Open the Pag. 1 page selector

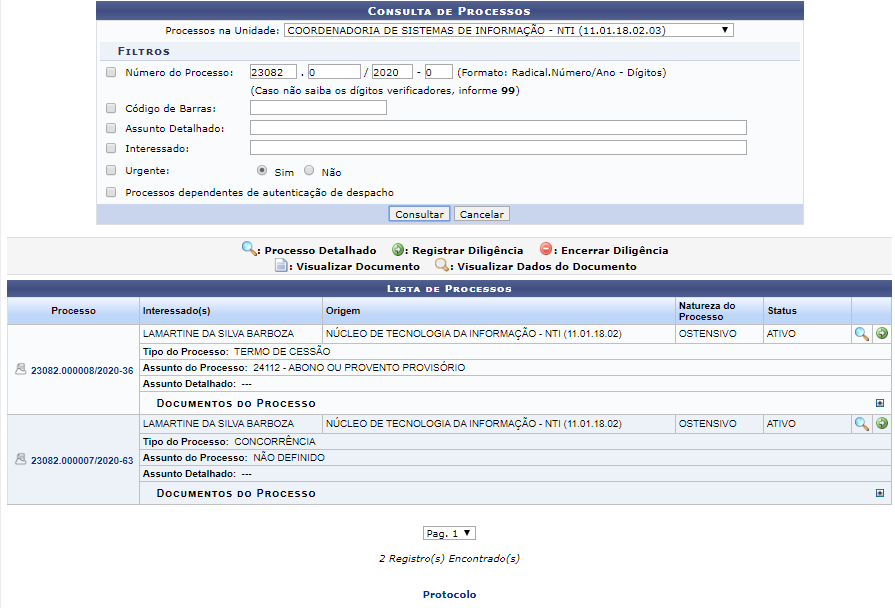pos(449,533)
